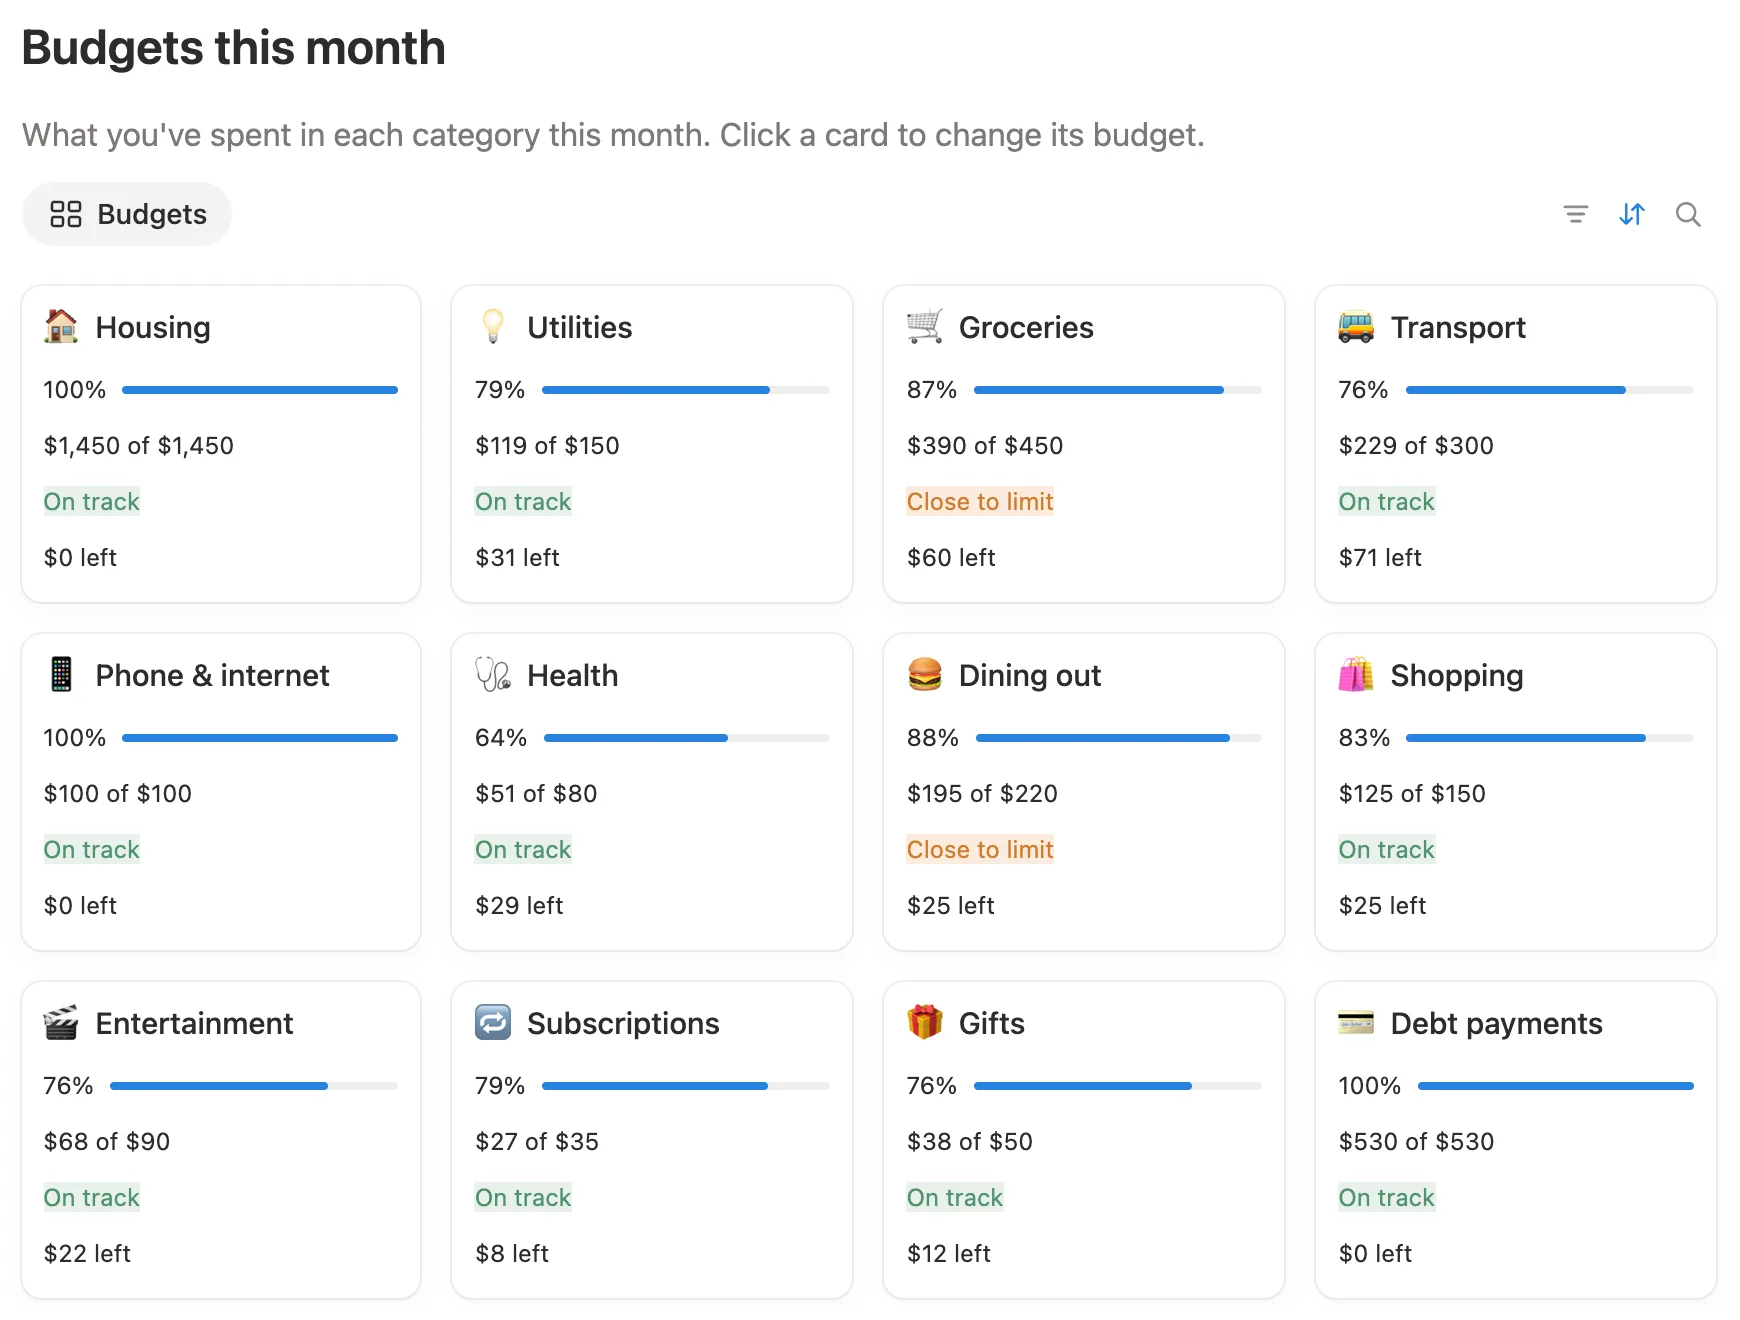This screenshot has height=1320, width=1740.
Task: Open the Transport card title
Action: click(x=1458, y=327)
